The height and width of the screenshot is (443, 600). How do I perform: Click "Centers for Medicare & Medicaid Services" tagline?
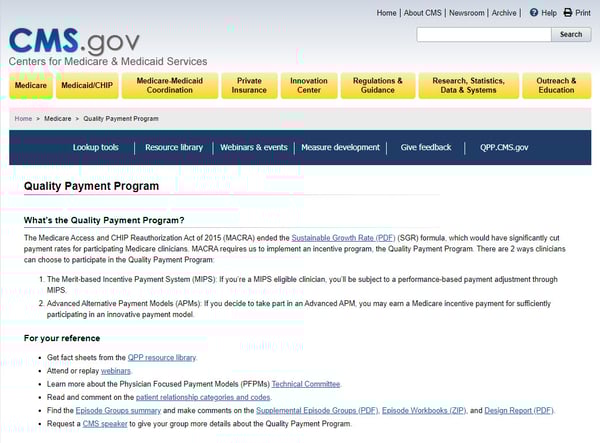(108, 61)
